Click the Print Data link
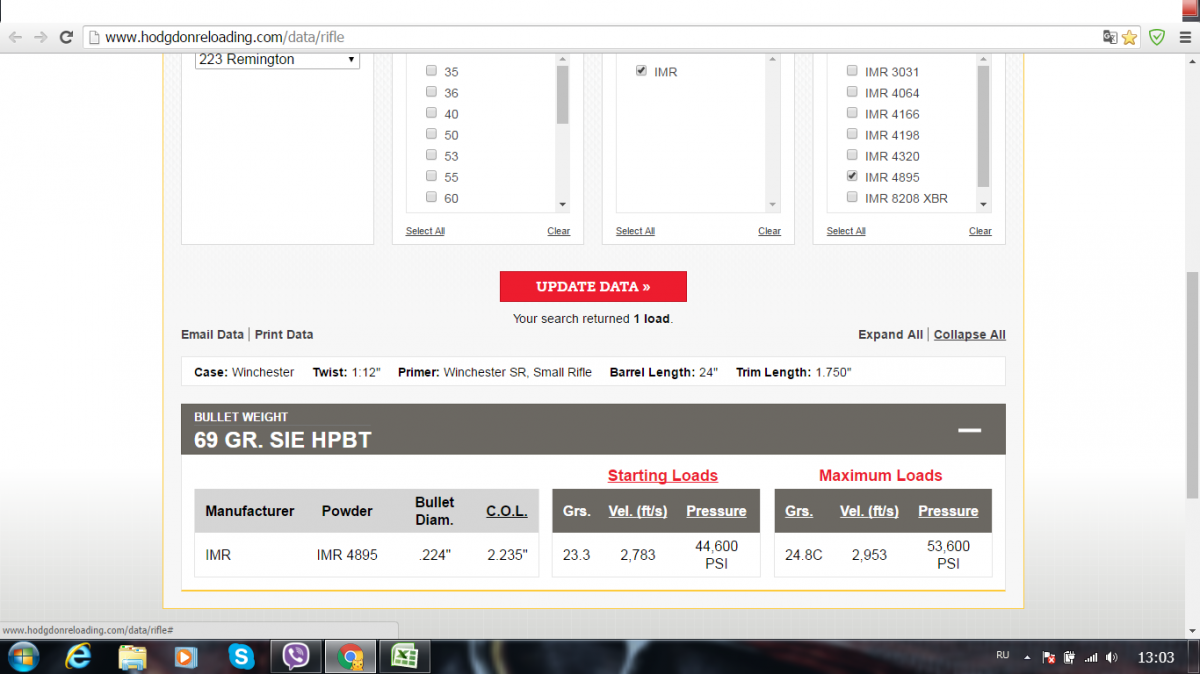Viewport: 1200px width, 674px height. (284, 334)
